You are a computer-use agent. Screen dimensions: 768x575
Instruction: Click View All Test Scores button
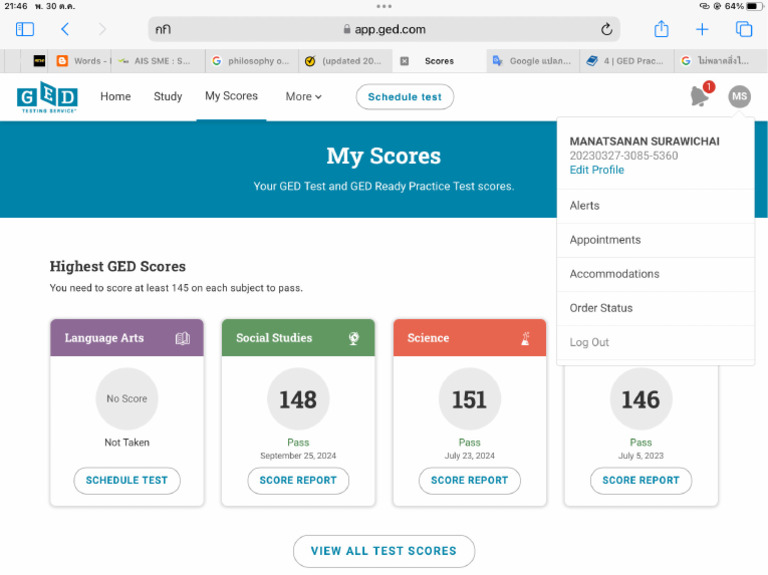(383, 551)
